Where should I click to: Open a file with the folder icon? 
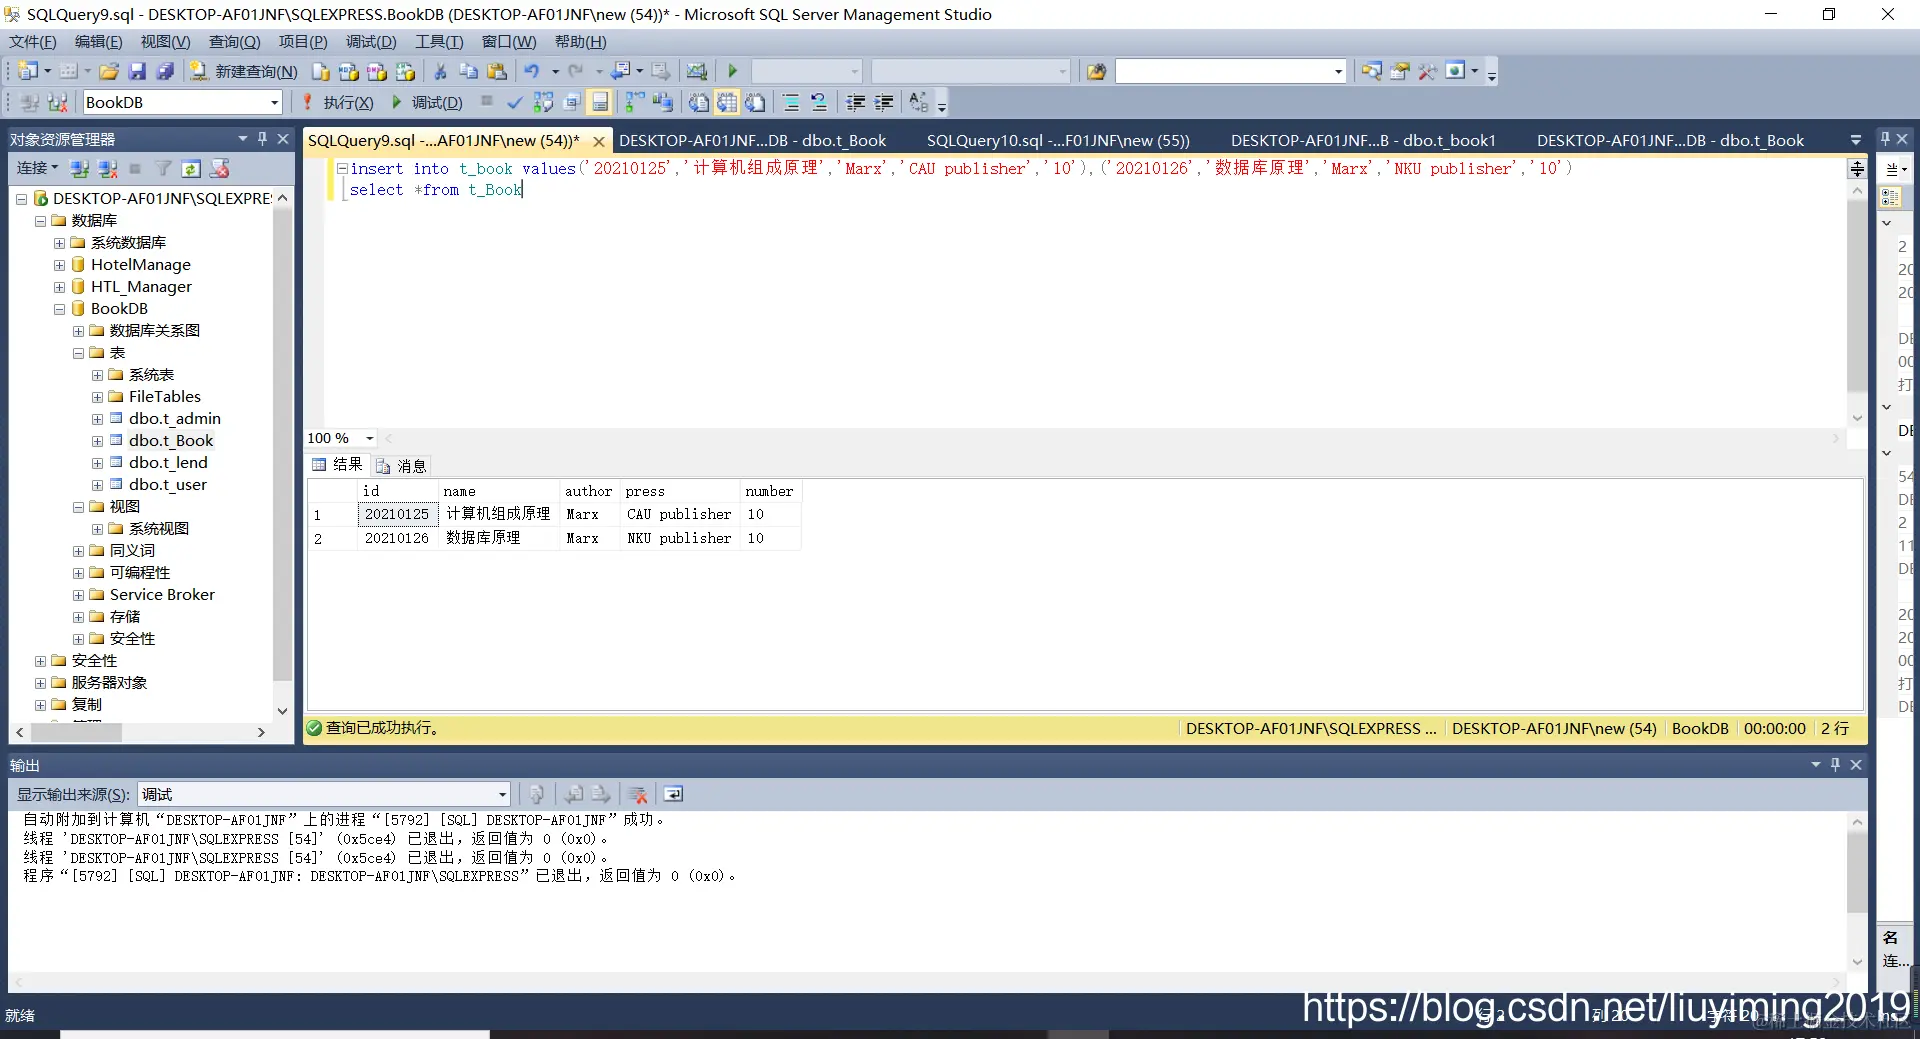[x=109, y=71]
